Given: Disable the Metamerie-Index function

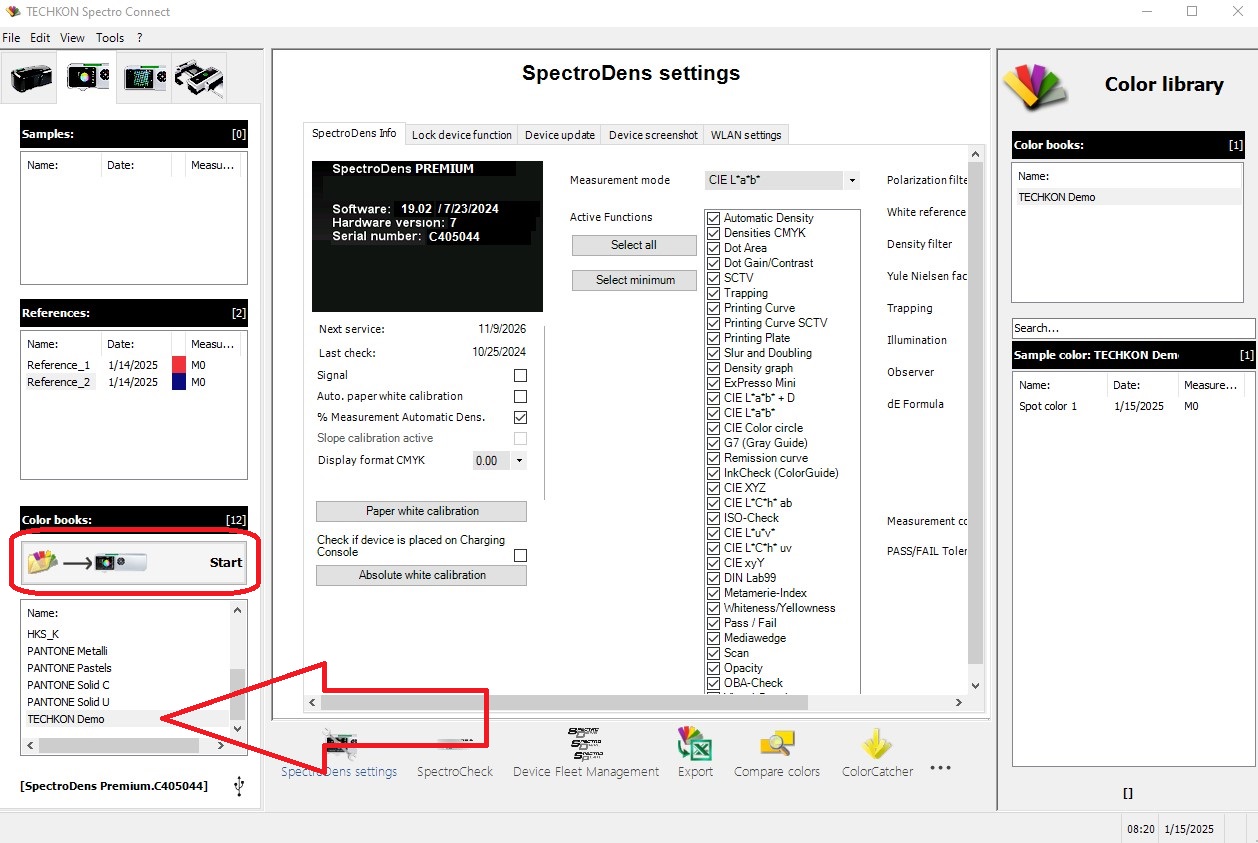Looking at the screenshot, I should point(713,593).
